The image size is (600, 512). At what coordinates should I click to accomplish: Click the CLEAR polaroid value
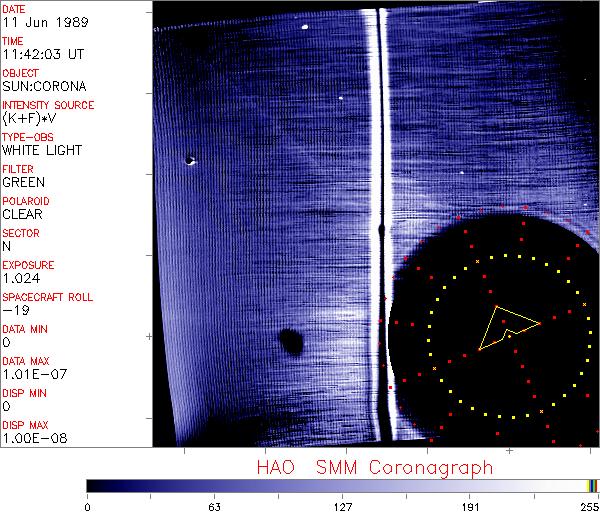tap(22, 214)
